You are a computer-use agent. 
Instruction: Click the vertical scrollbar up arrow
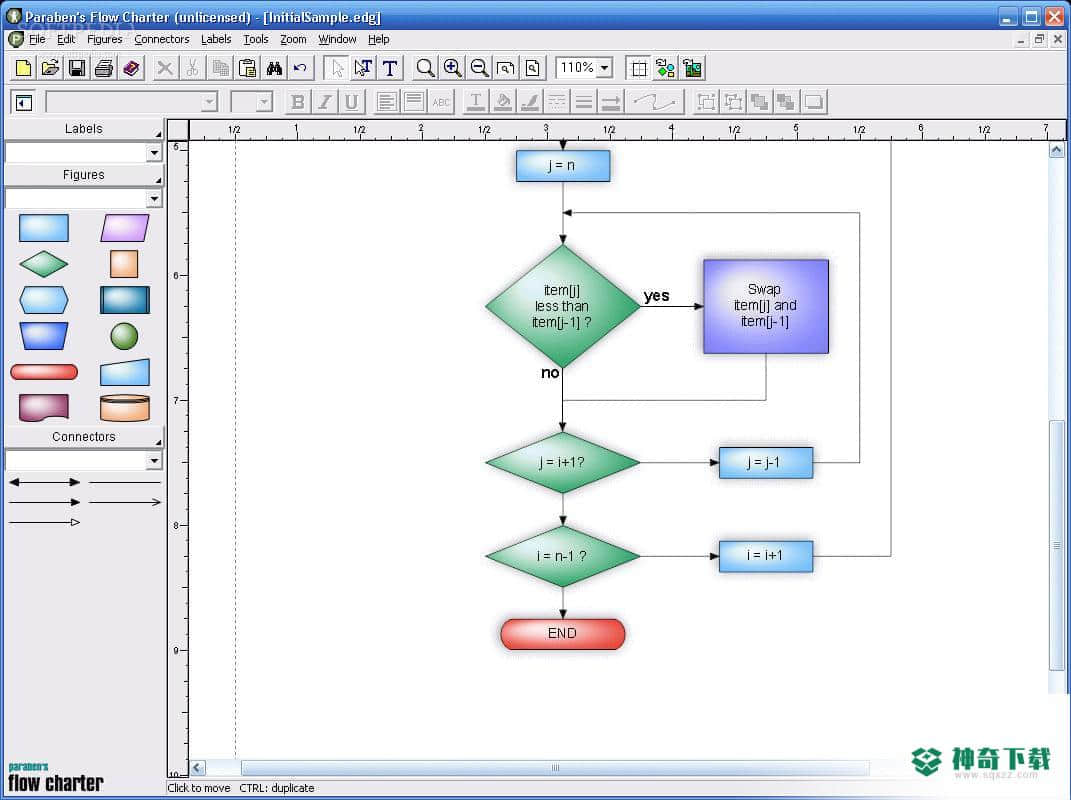click(1056, 150)
